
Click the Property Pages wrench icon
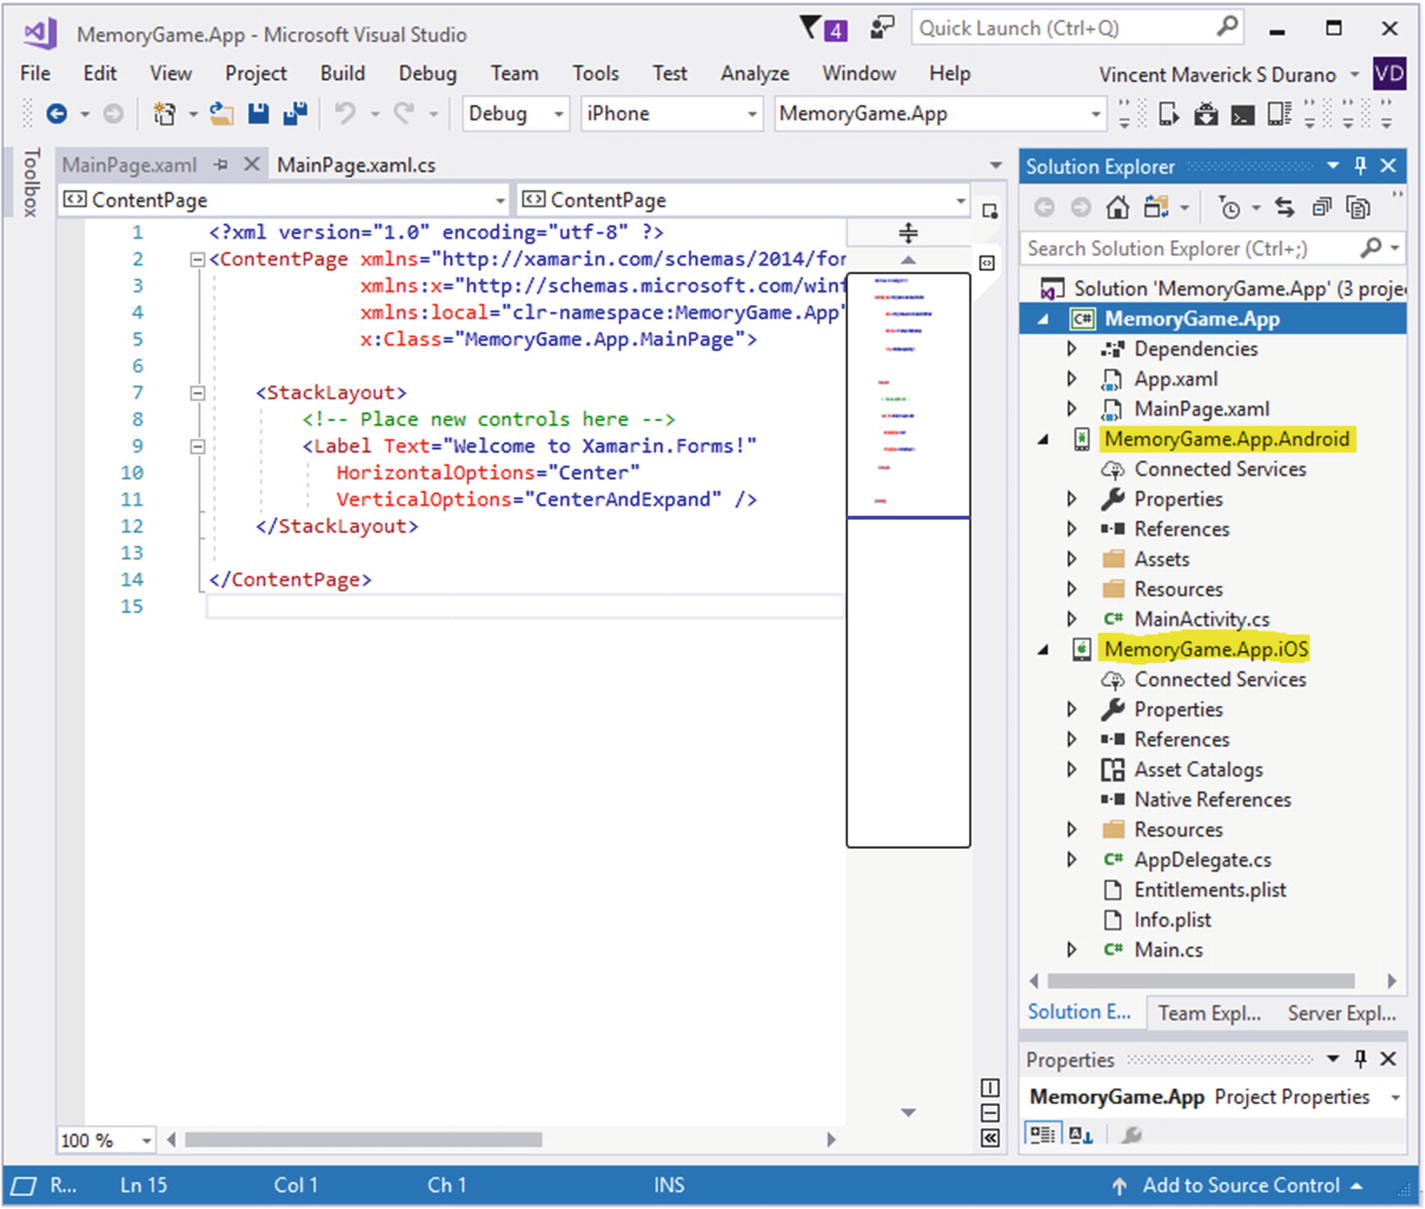(x=1131, y=1134)
